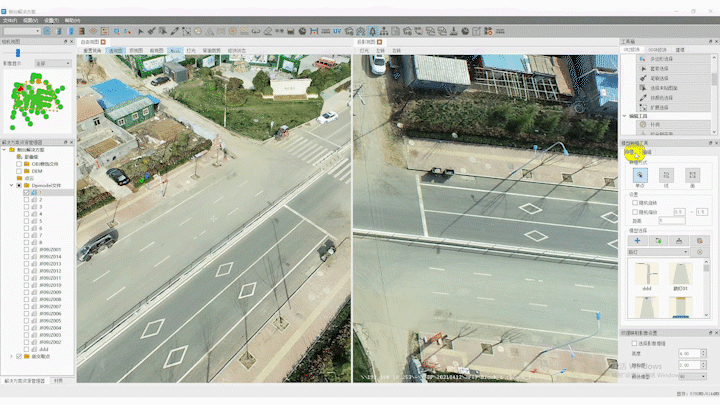
Task: Click the H-shaped bridge tool icon
Action: pos(314,31)
